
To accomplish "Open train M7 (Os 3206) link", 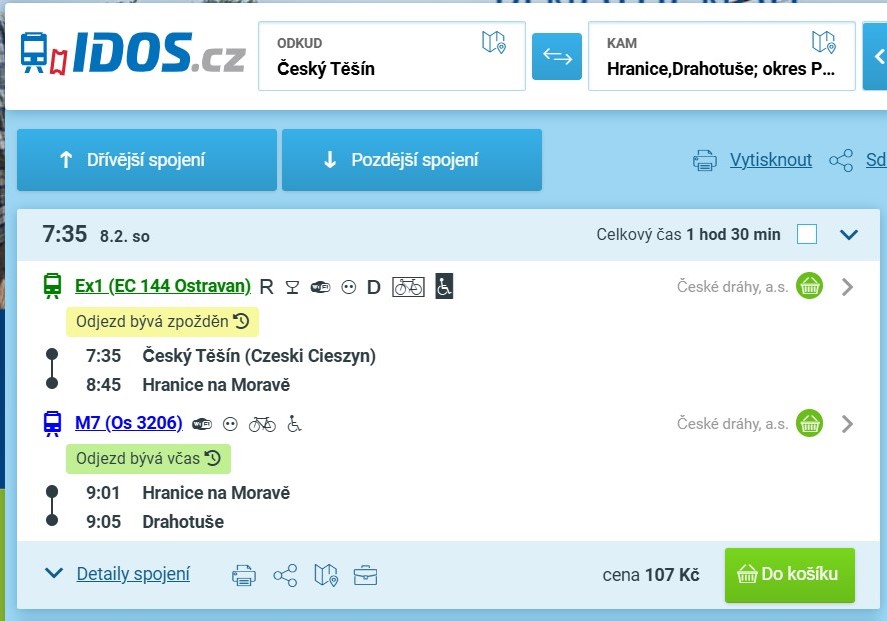I will pos(129,423).
